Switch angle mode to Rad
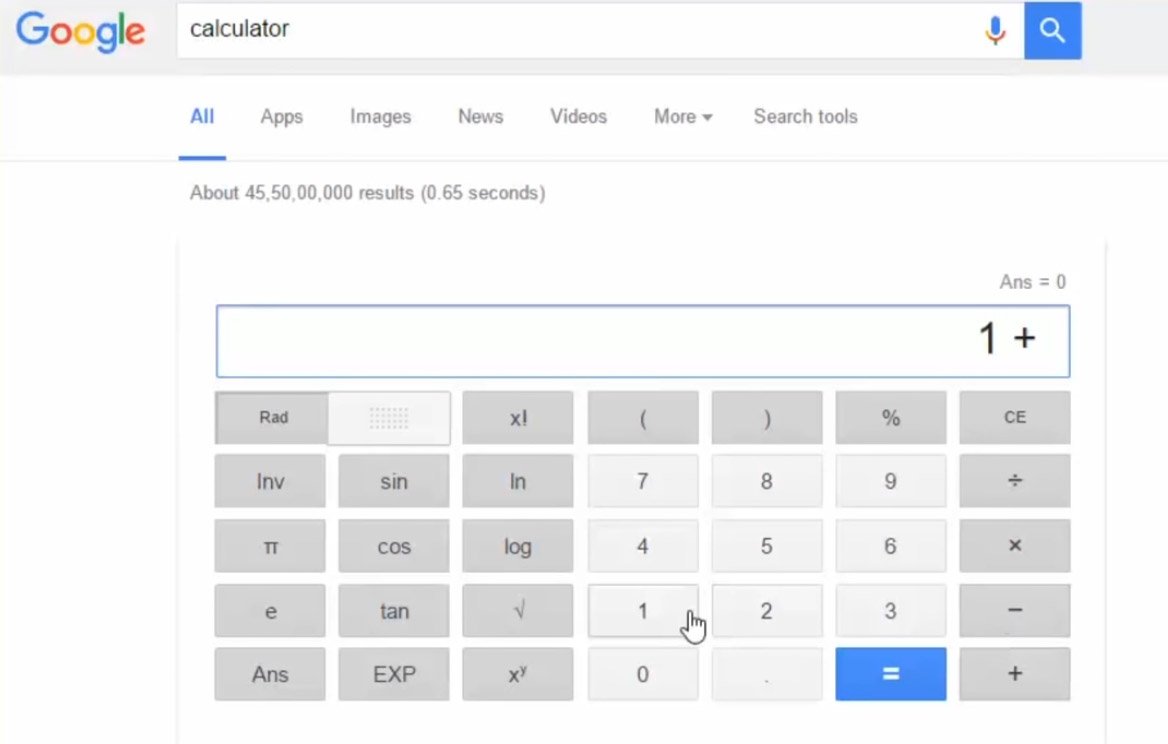Screen dimensions: 1168x744 click(273, 418)
